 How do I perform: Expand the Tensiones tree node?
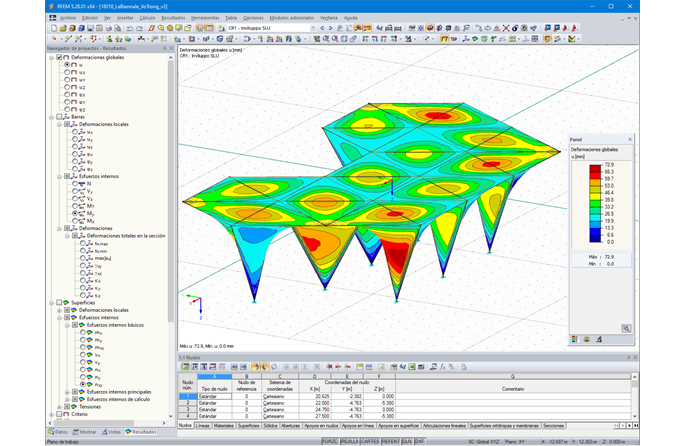(60, 407)
